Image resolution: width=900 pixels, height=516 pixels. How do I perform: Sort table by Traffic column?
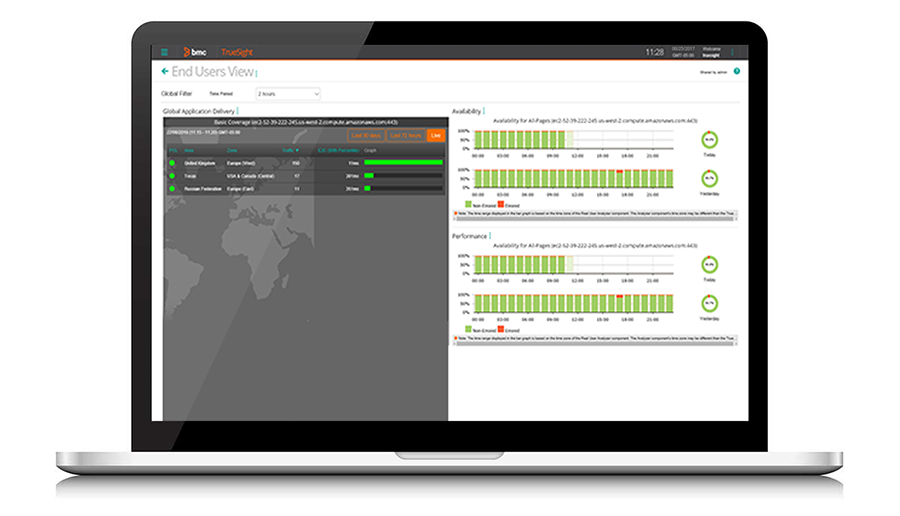tap(291, 150)
